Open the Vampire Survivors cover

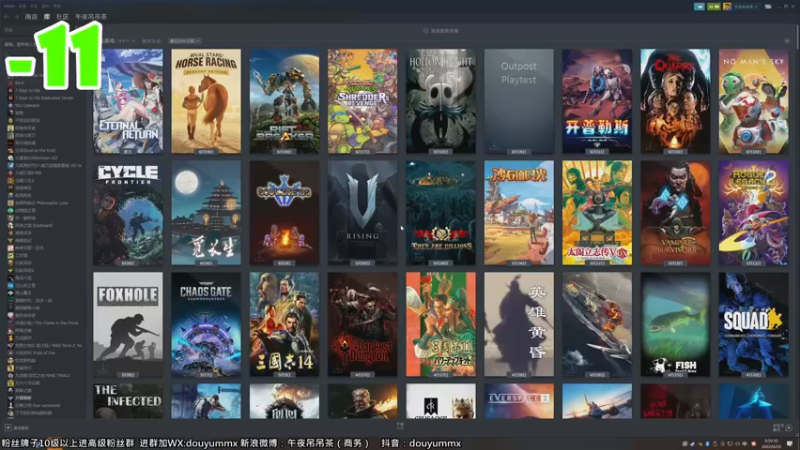pyautogui.click(x=675, y=213)
